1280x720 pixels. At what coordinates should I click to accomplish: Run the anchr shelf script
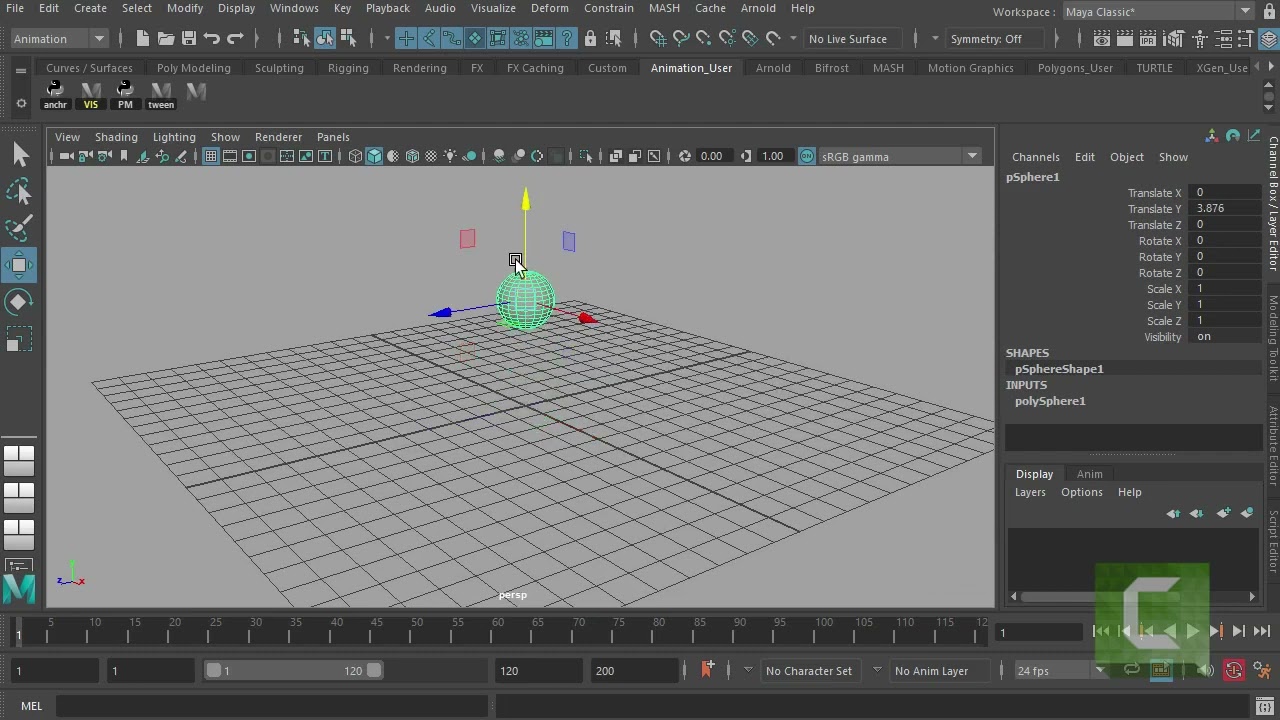click(55, 95)
